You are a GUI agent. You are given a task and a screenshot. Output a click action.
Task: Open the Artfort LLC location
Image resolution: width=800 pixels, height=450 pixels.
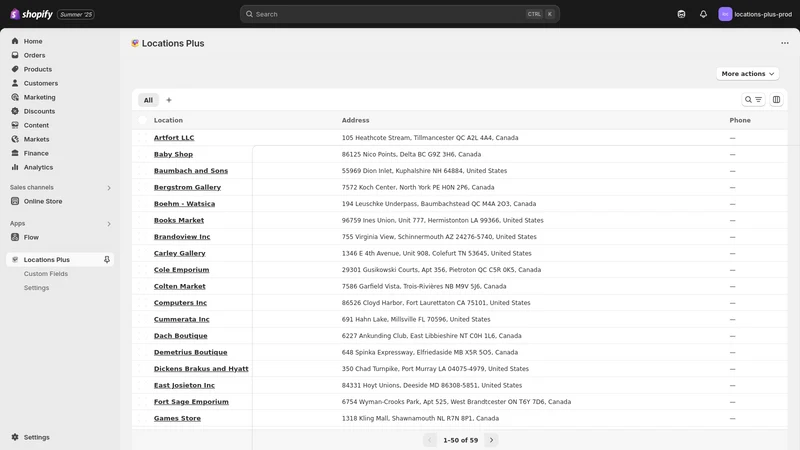[174, 138]
